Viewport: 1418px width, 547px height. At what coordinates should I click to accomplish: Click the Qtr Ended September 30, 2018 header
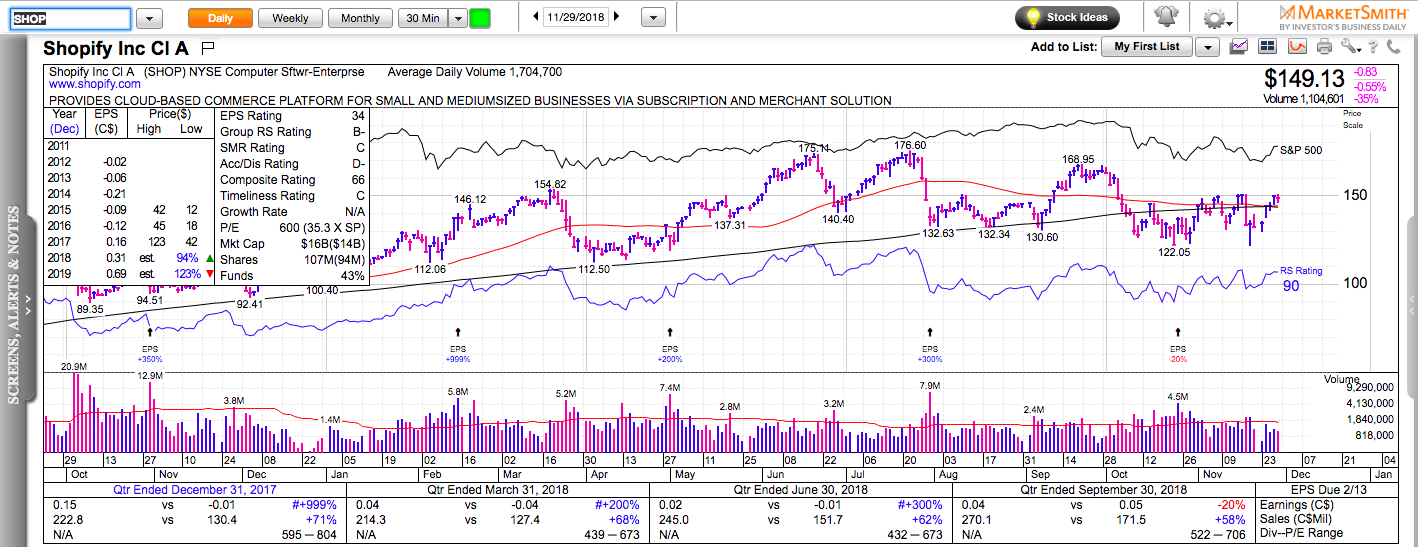coord(1104,490)
